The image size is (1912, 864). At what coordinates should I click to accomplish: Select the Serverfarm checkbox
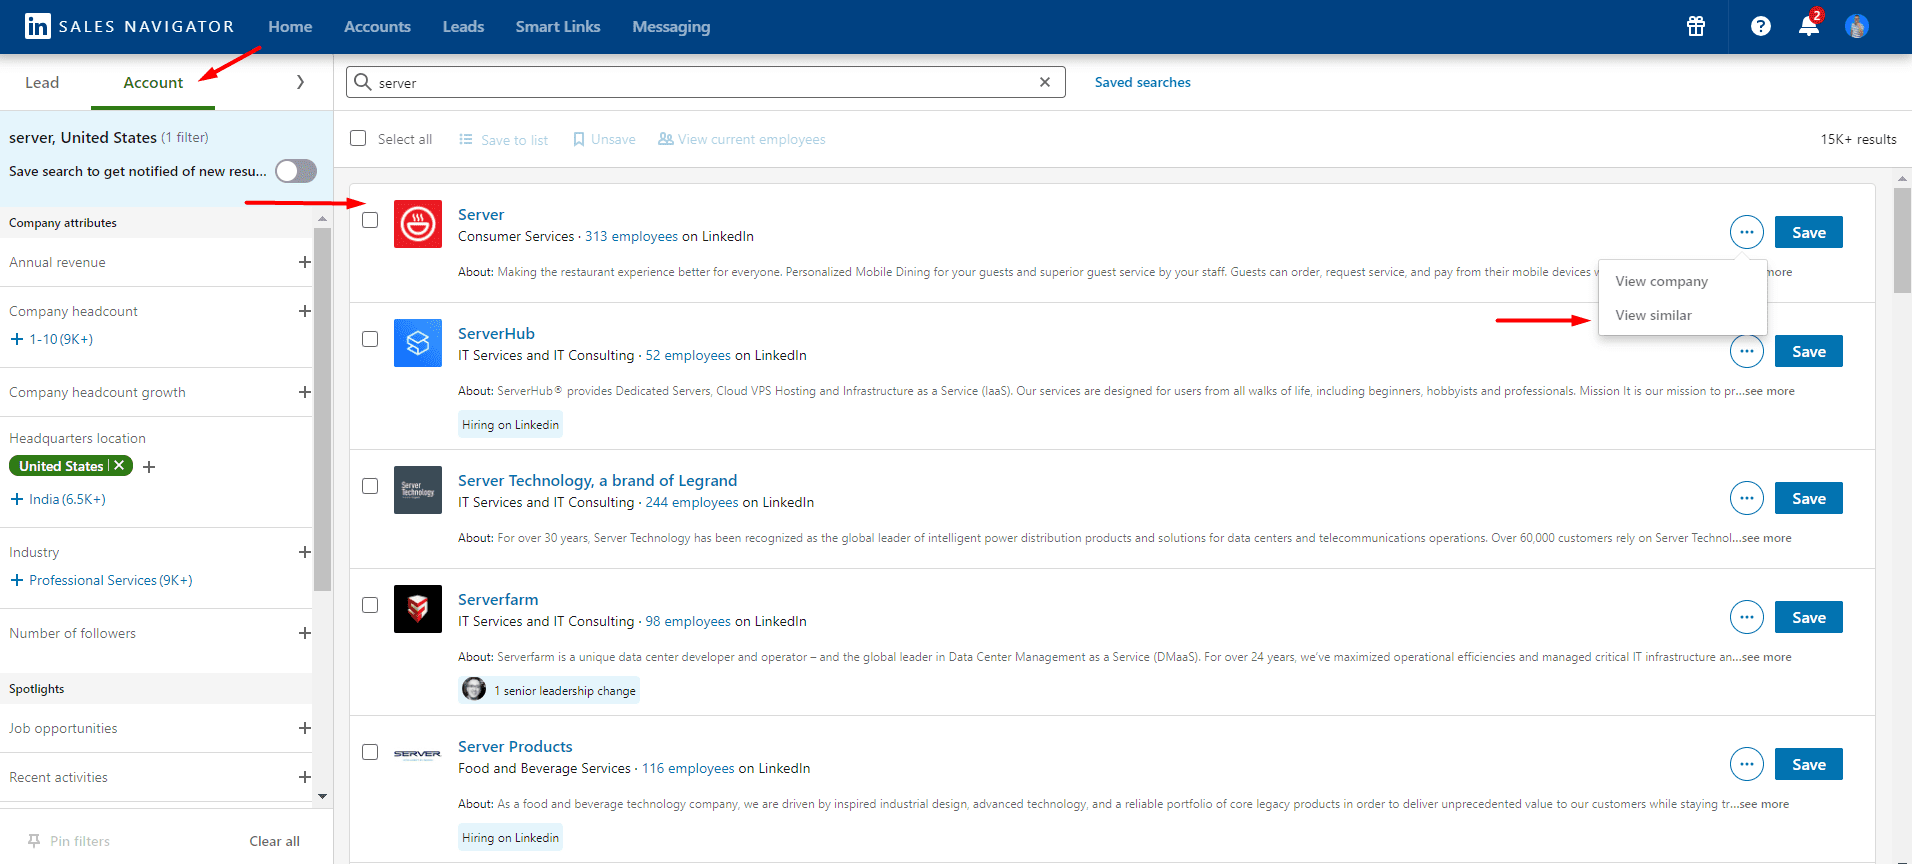point(370,605)
